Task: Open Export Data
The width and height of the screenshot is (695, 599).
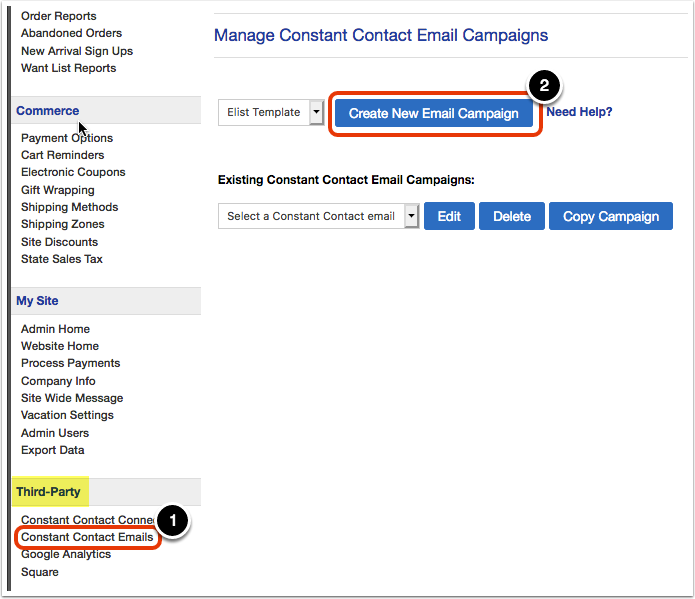Action: tap(52, 450)
